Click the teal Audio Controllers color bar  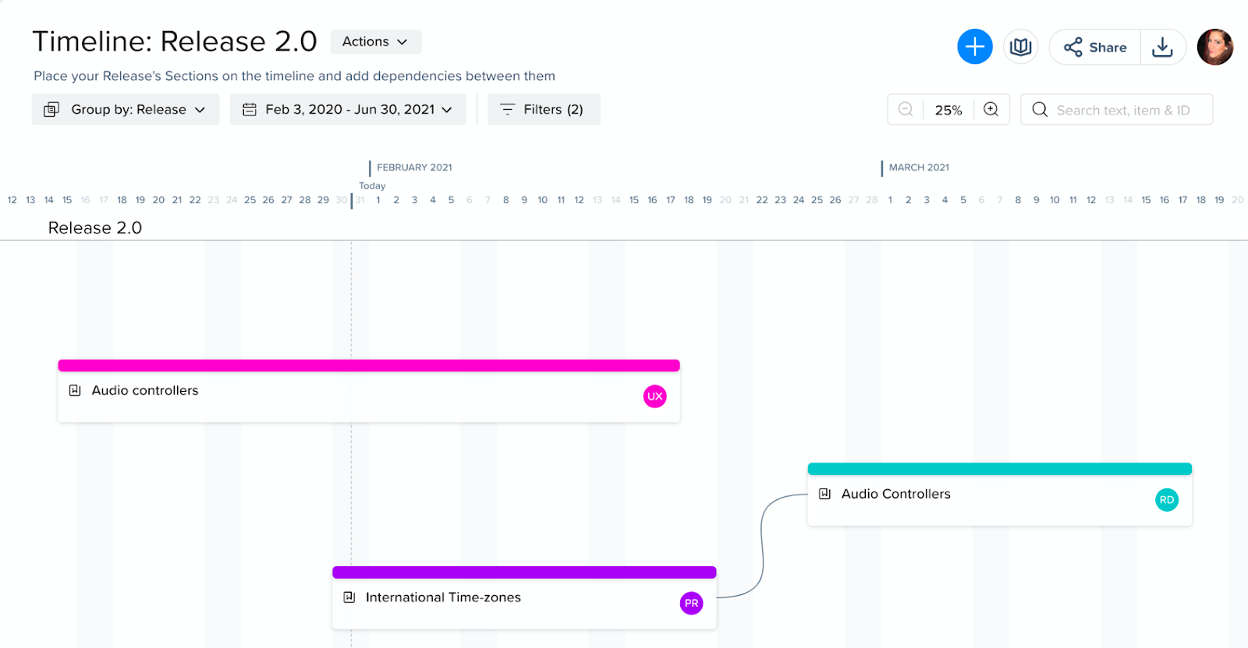999,469
